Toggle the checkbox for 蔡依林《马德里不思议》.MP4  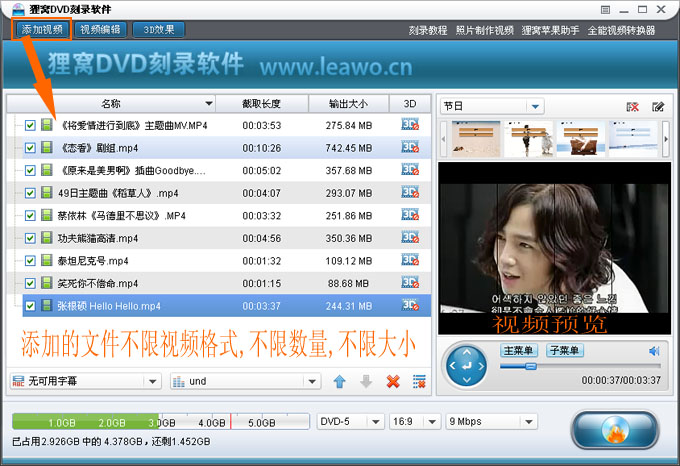click(30, 215)
